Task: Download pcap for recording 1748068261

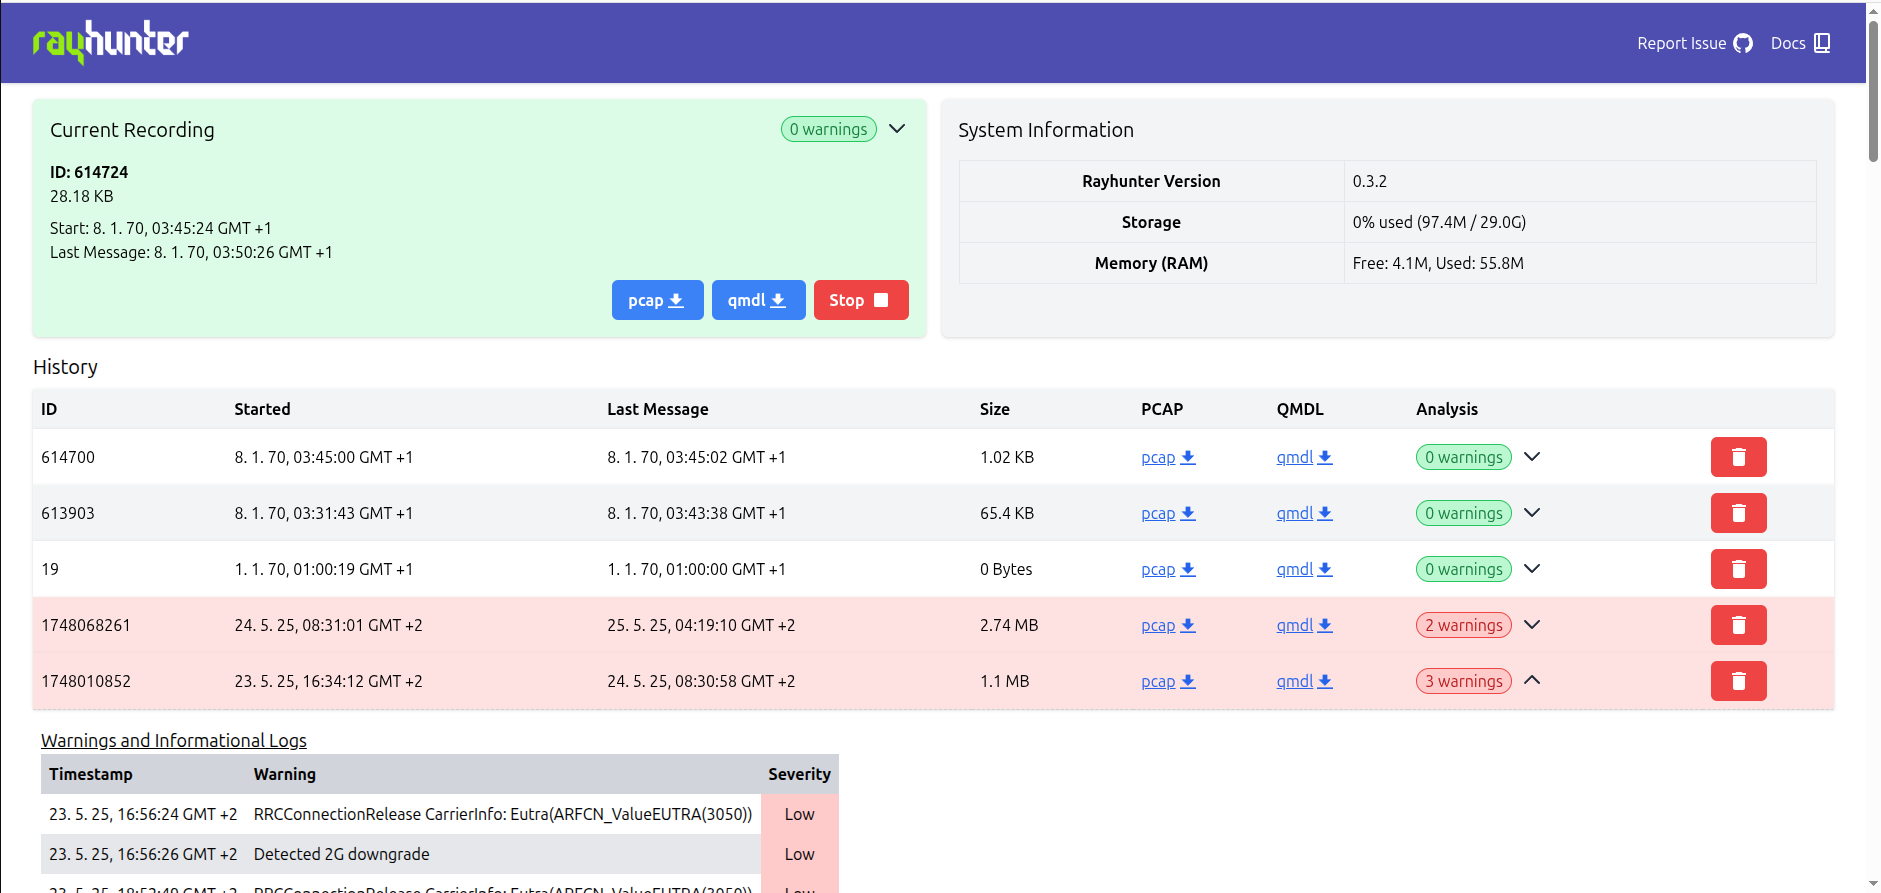Action: 1168,625
